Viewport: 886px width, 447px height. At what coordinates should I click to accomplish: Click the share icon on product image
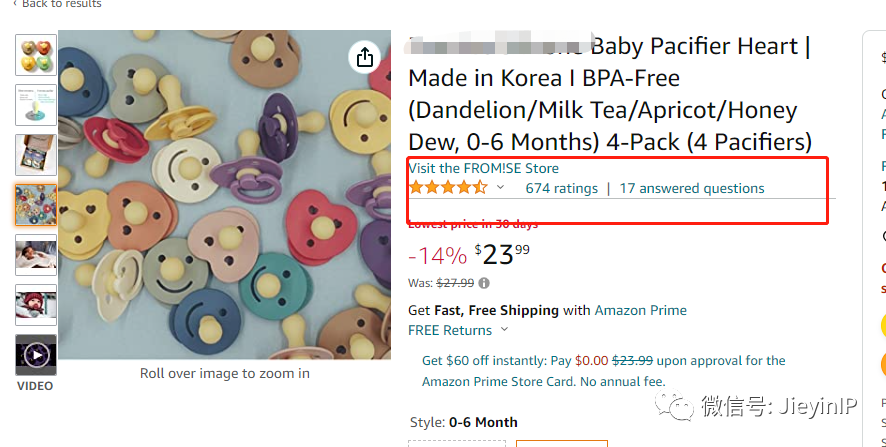[x=365, y=57]
